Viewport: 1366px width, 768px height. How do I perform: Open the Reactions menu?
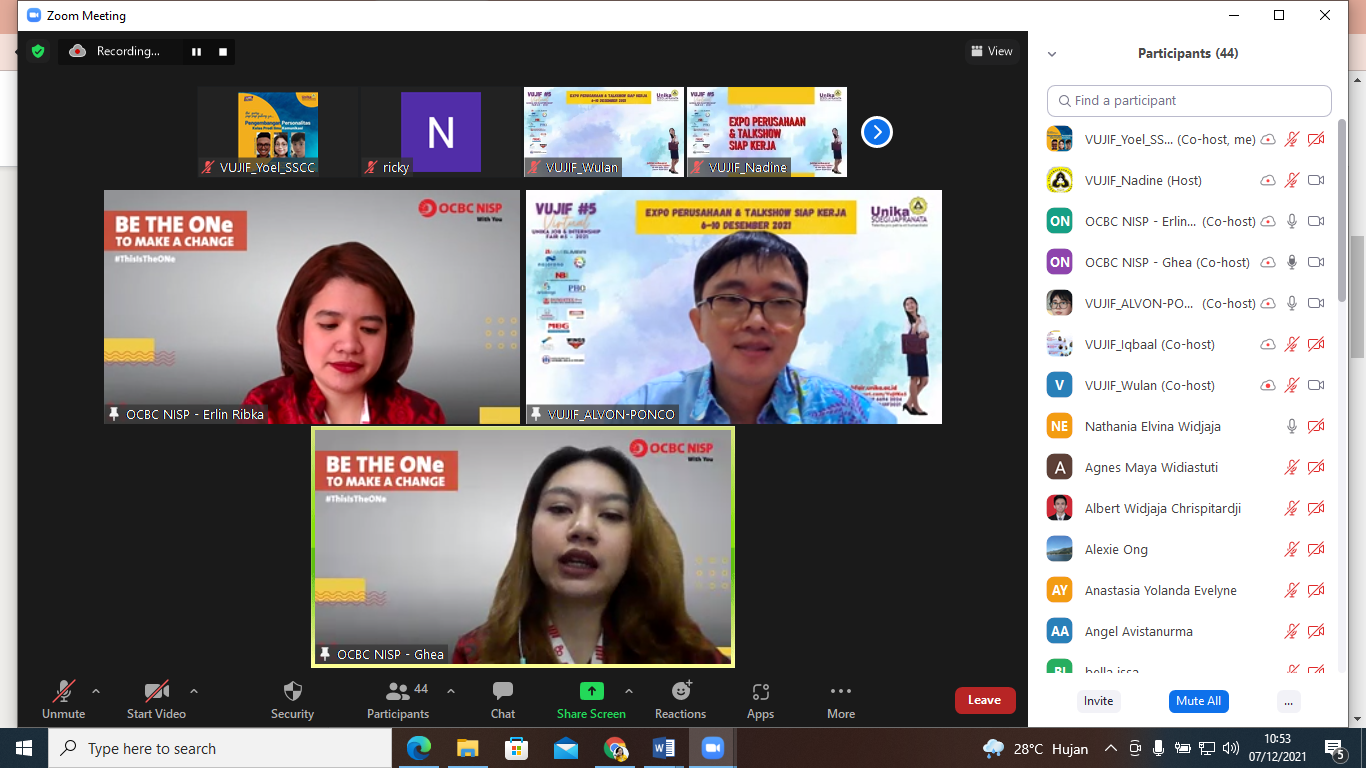point(681,699)
